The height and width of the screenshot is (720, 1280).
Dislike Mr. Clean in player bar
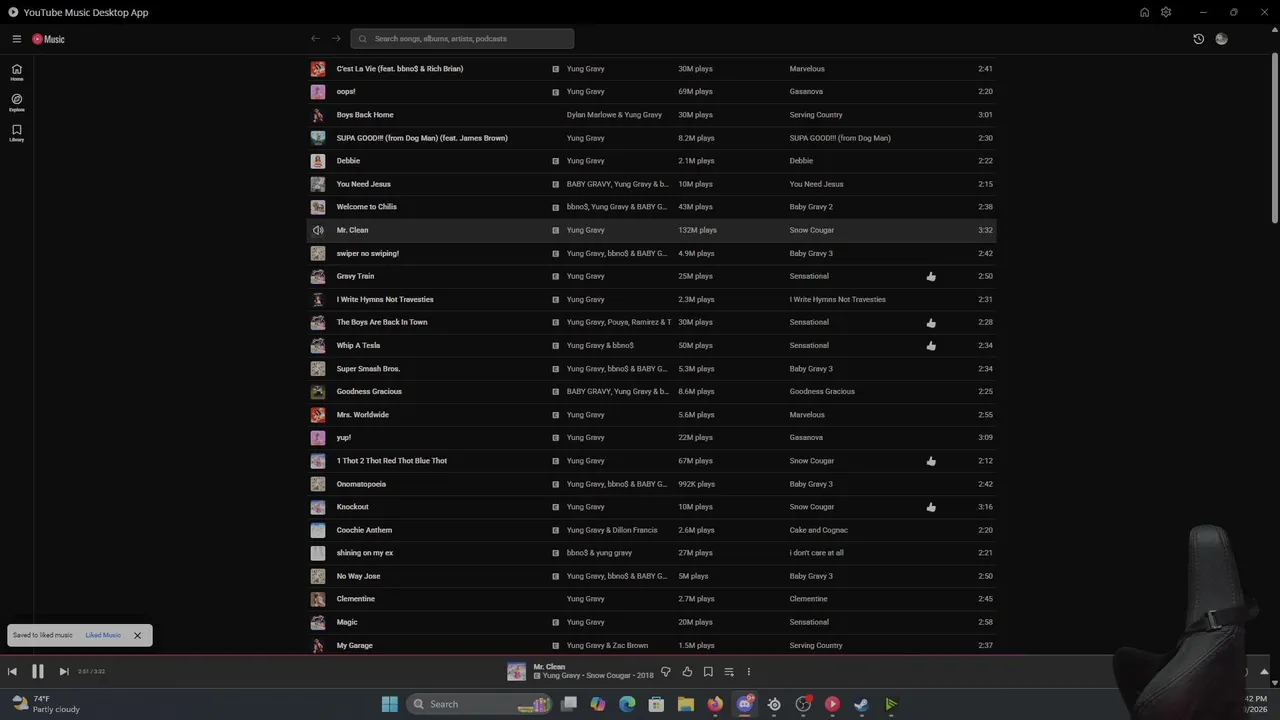666,672
